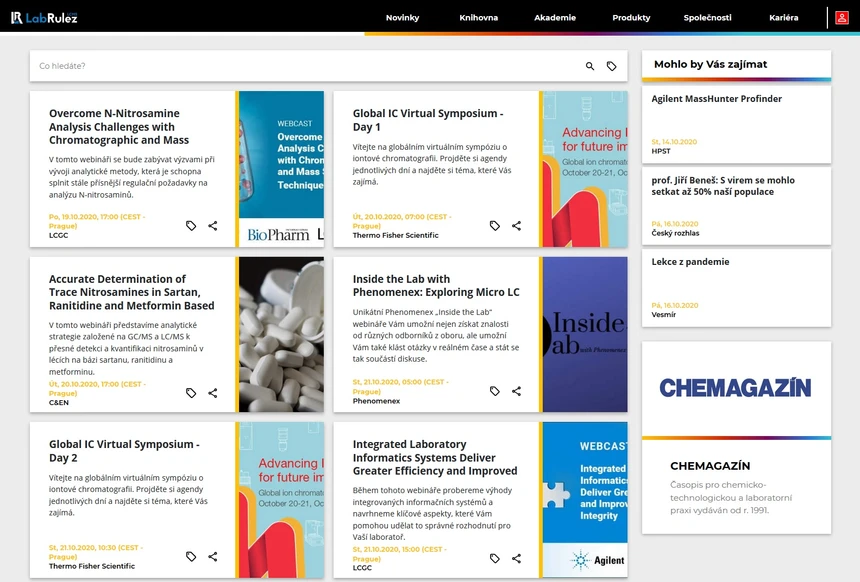Click 'Thermo Fisher Scientific' under Day 2 card
860x582 pixels.
coord(92,566)
